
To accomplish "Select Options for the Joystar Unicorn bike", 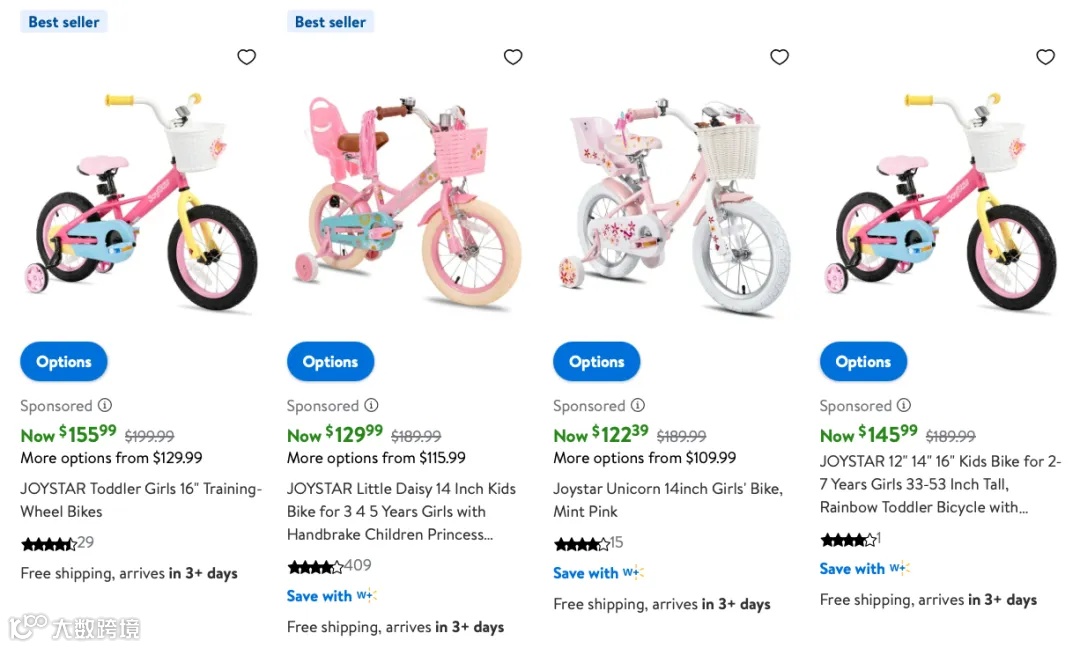I will point(597,362).
